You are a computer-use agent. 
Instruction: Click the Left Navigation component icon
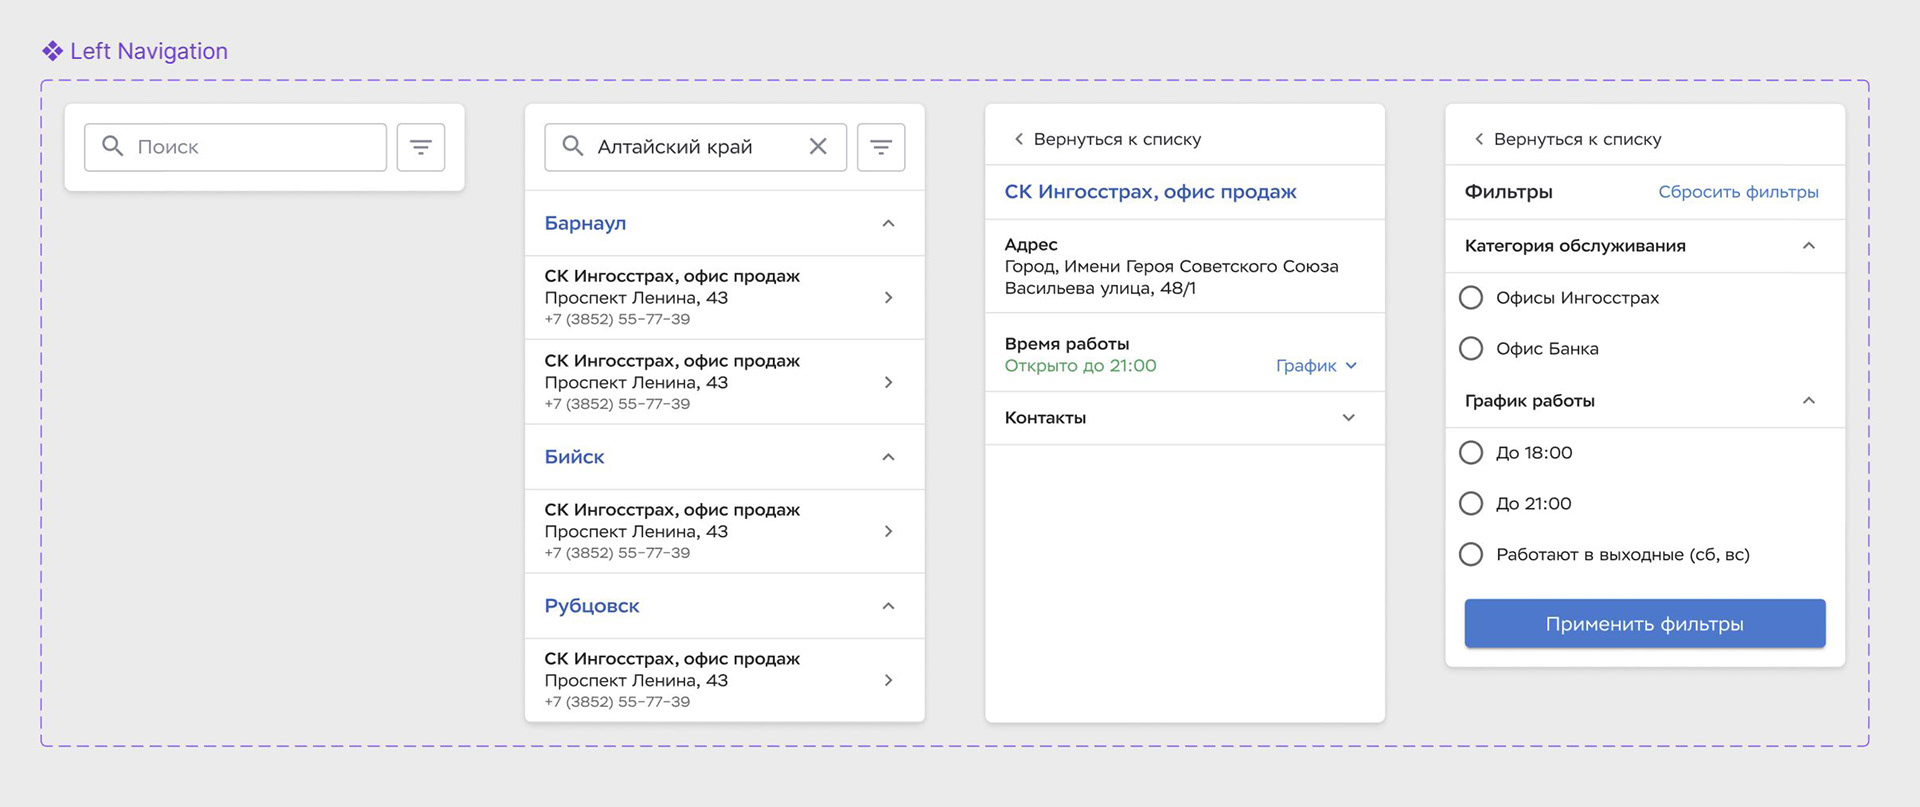[52, 51]
